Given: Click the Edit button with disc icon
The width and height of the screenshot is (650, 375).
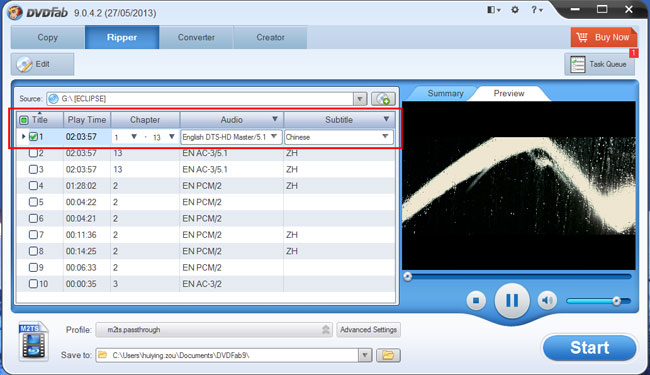Looking at the screenshot, I should pos(42,64).
